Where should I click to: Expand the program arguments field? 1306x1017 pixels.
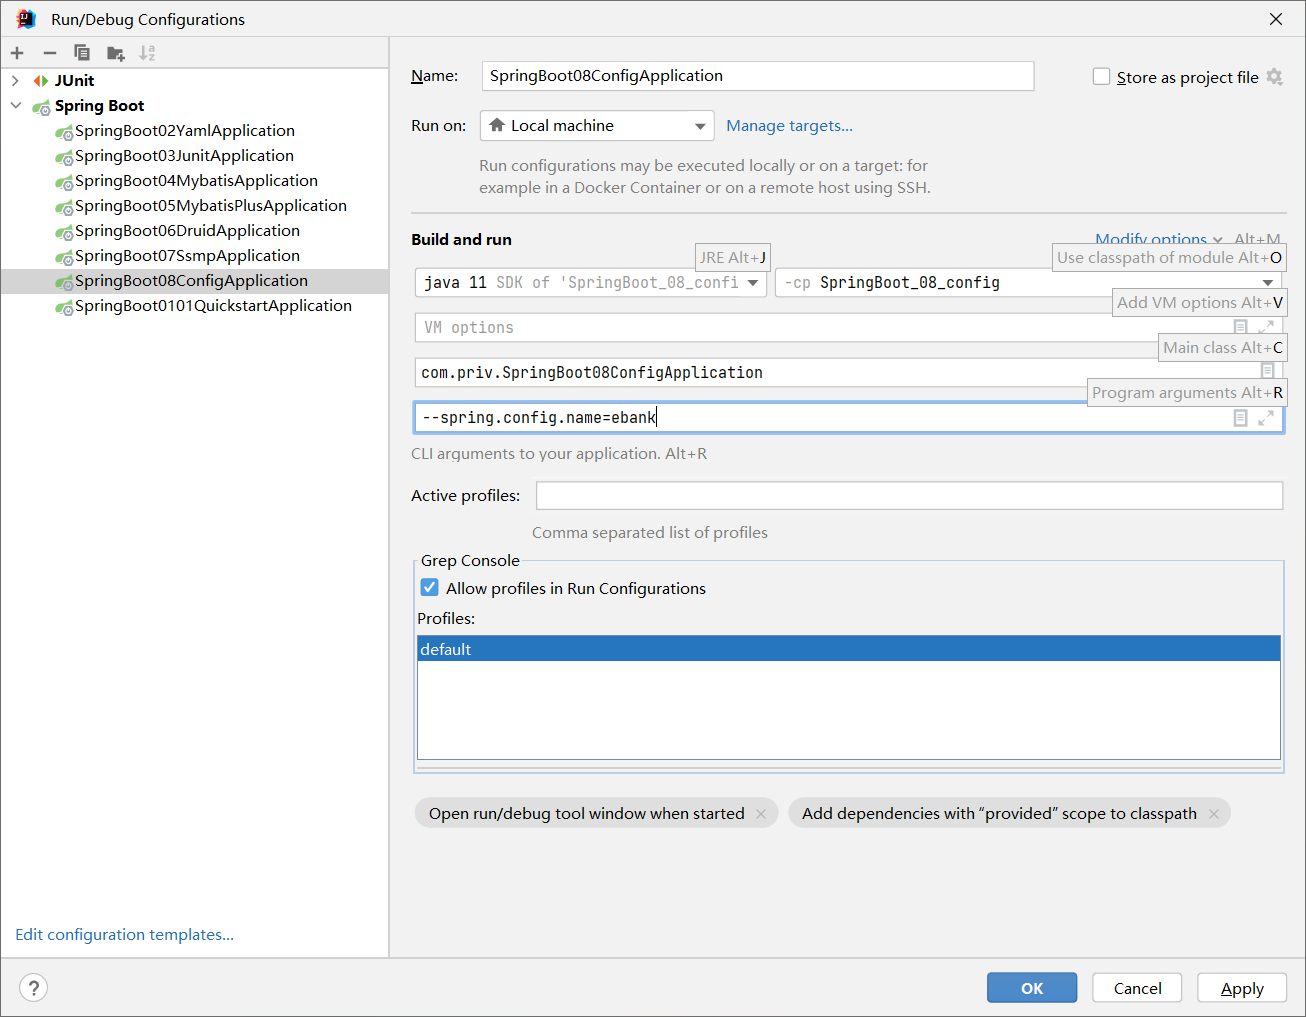[x=1266, y=418]
